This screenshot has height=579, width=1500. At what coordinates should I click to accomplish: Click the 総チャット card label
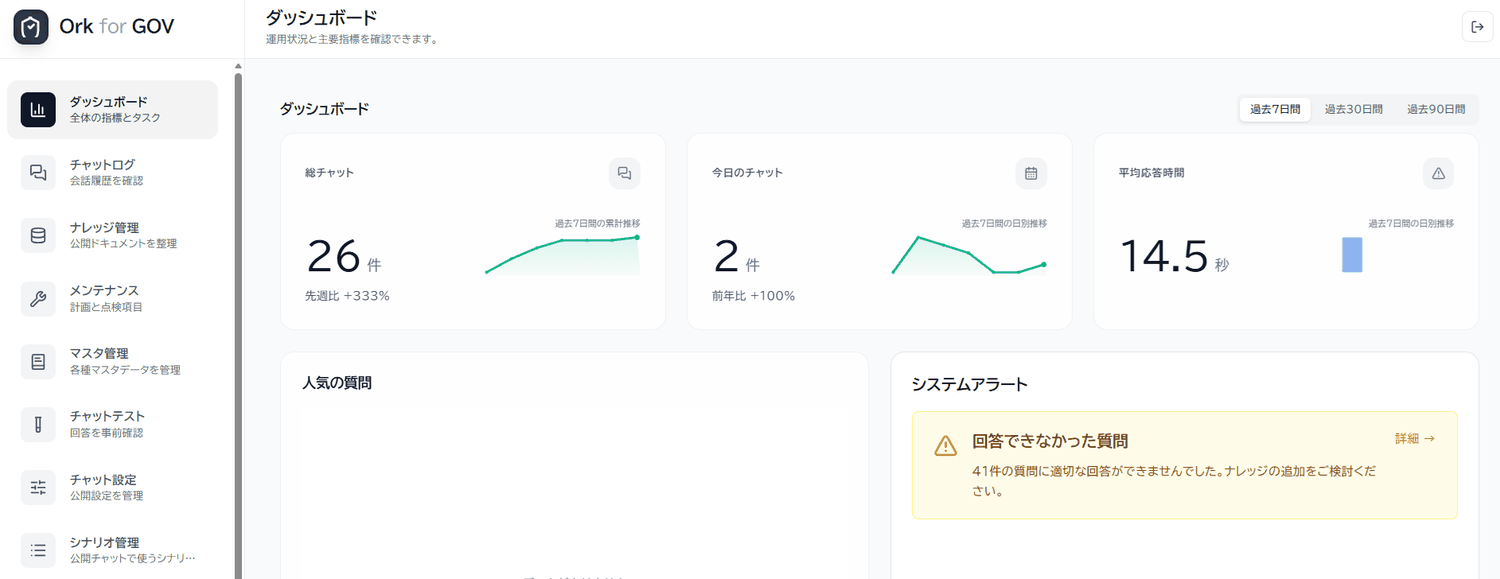click(330, 173)
